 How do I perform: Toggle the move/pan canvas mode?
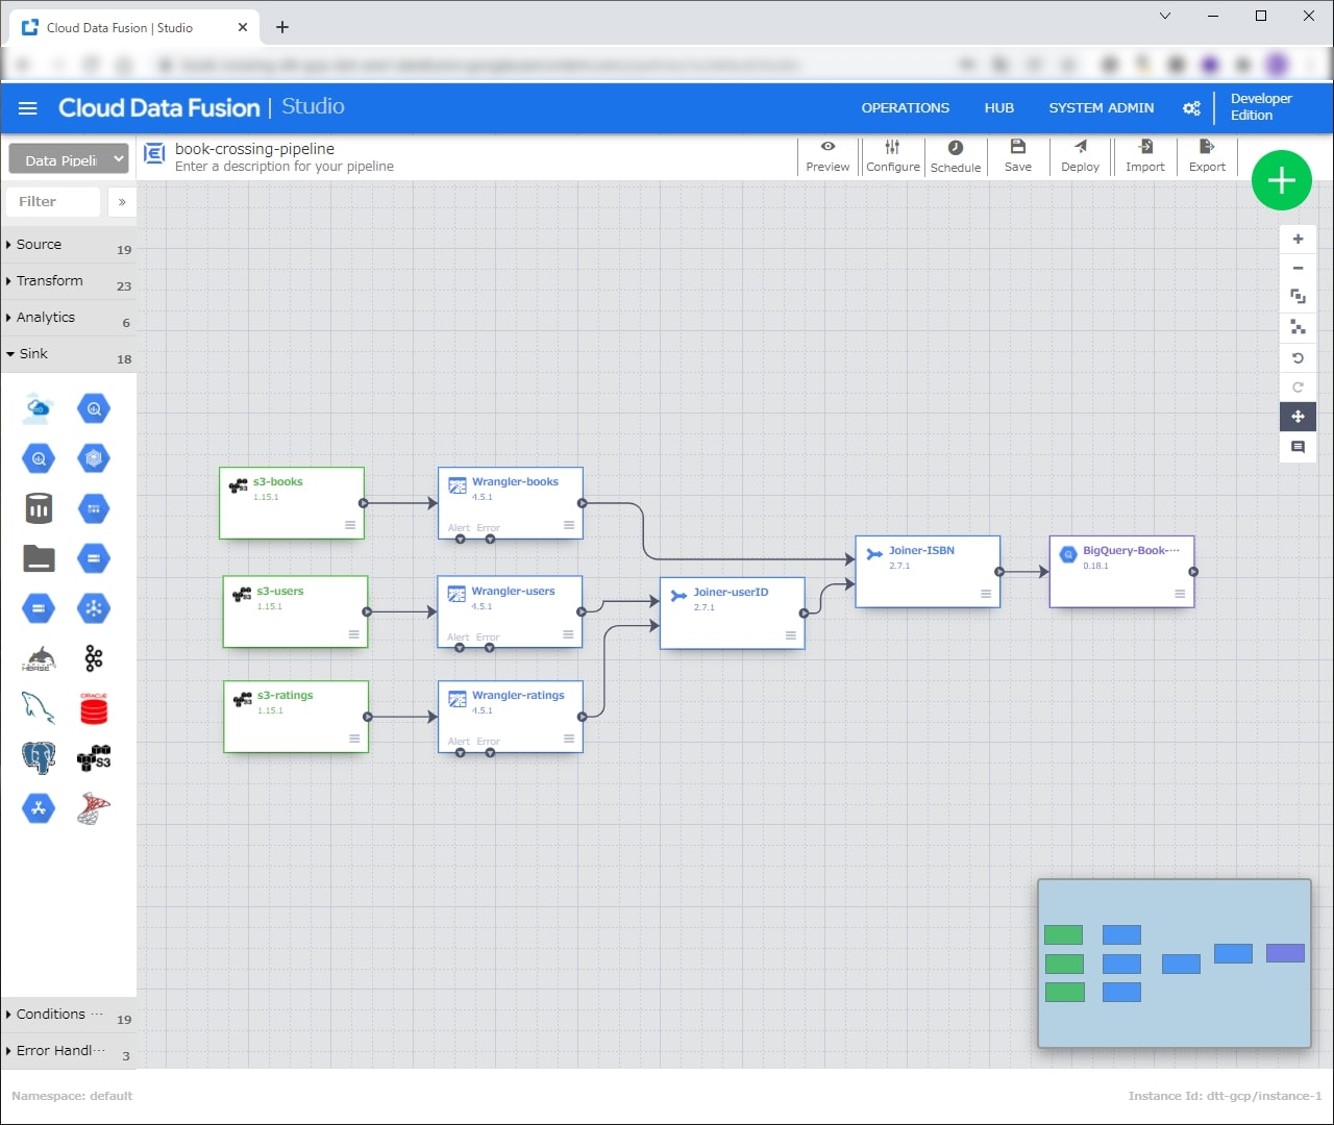coord(1298,416)
